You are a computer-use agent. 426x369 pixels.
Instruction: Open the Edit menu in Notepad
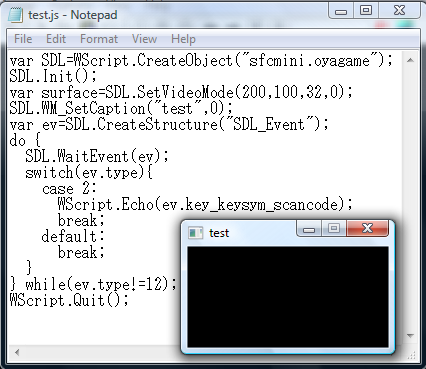coord(56,39)
